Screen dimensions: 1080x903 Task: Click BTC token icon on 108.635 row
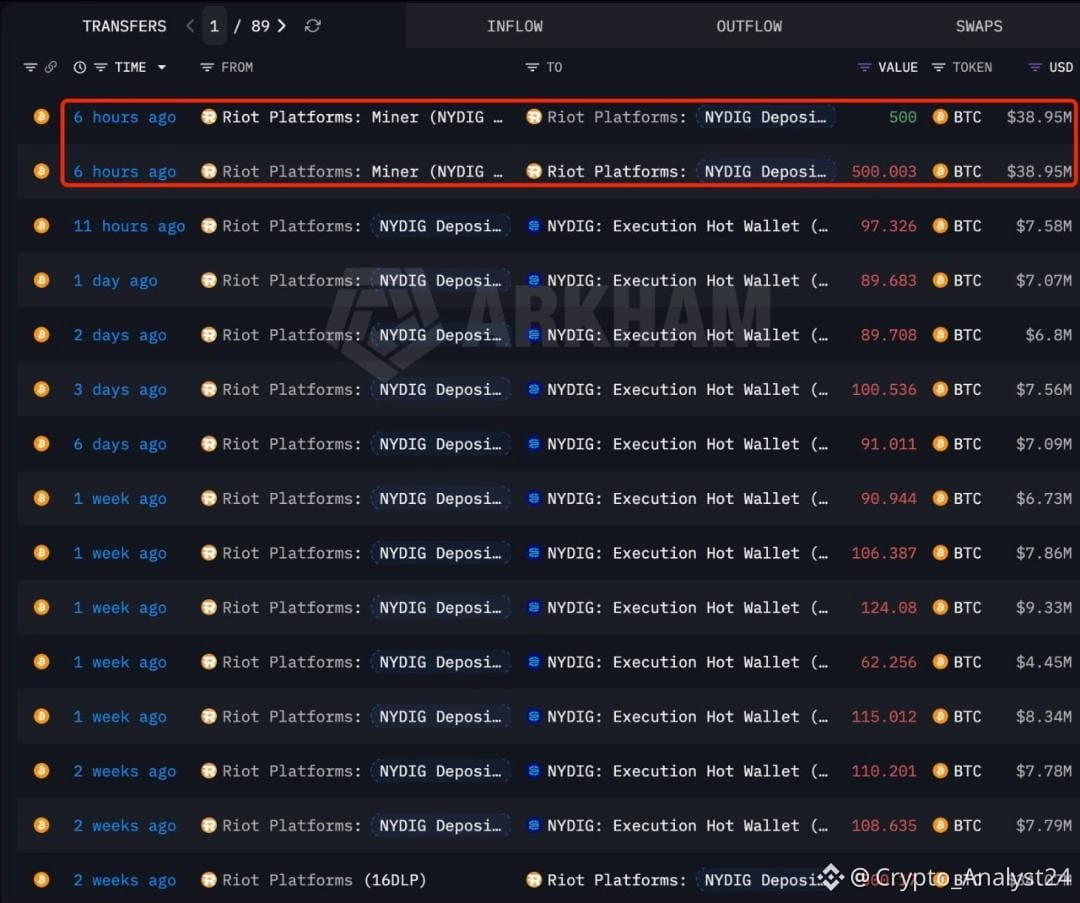[x=940, y=825]
